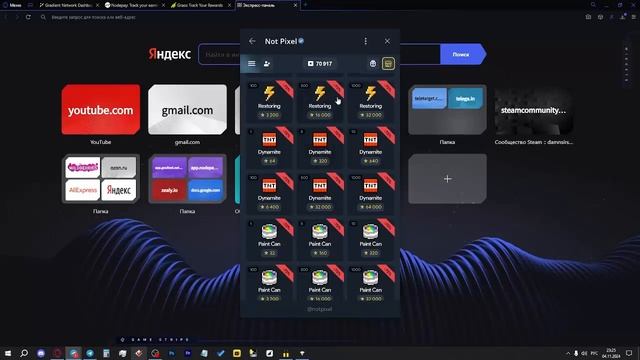Open the snapshot camera icon in address bar
The height and width of the screenshot is (360, 640).
tap(588, 17)
